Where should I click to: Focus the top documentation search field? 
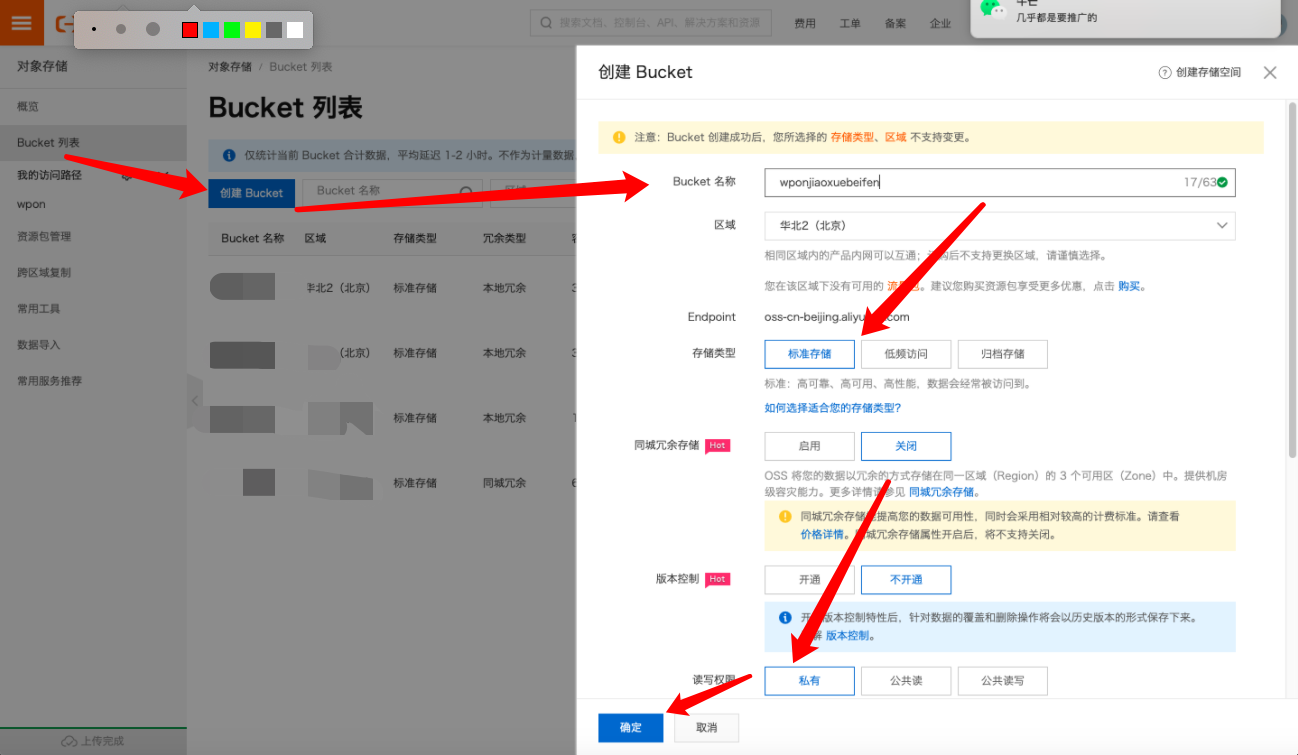pyautogui.click(x=650, y=22)
